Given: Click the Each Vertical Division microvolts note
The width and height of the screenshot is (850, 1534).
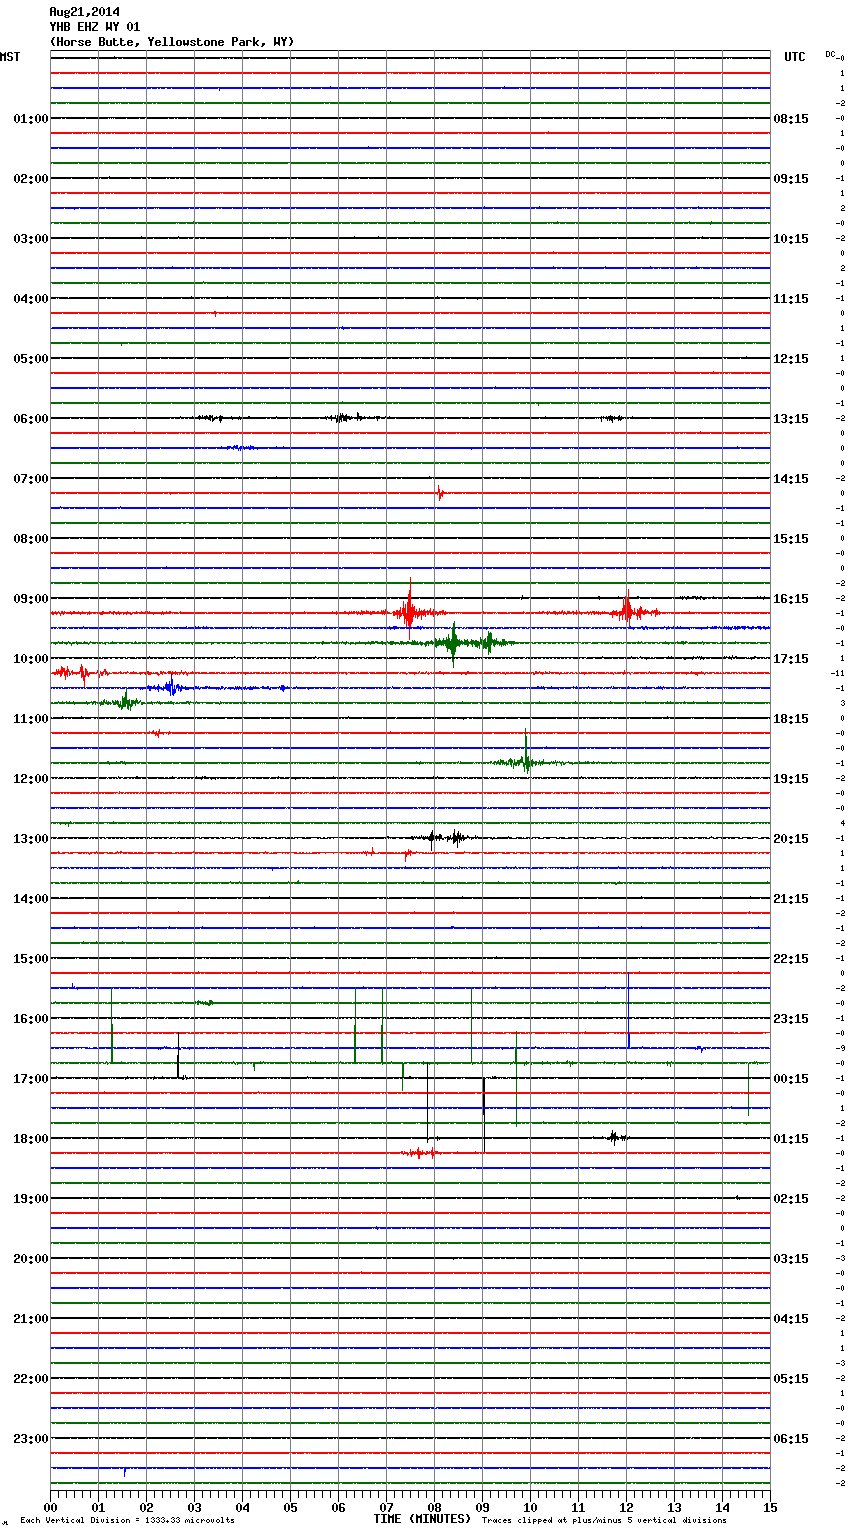Looking at the screenshot, I should (127, 1521).
